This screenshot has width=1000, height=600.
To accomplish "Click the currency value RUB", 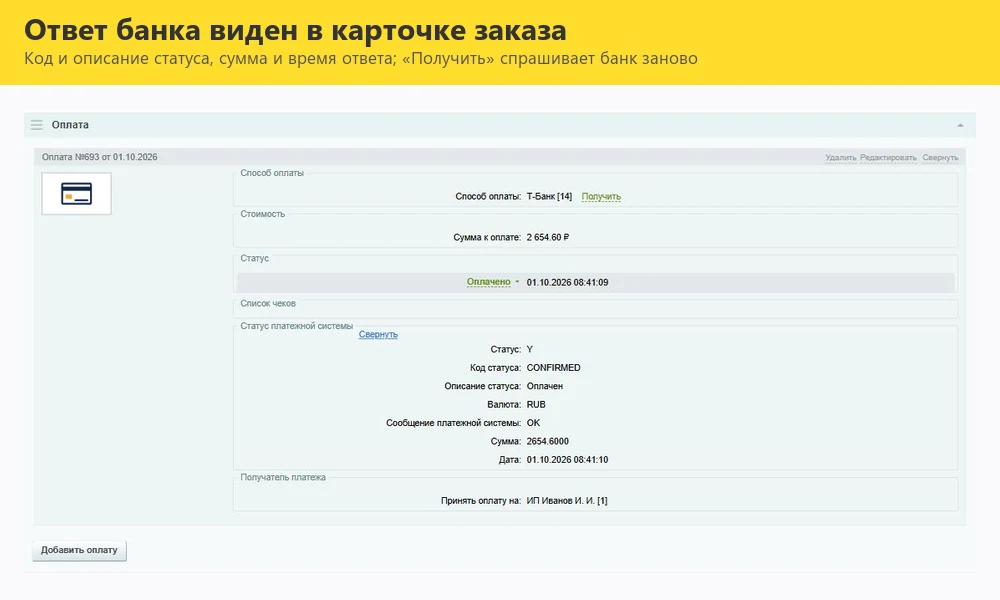I will click(536, 405).
